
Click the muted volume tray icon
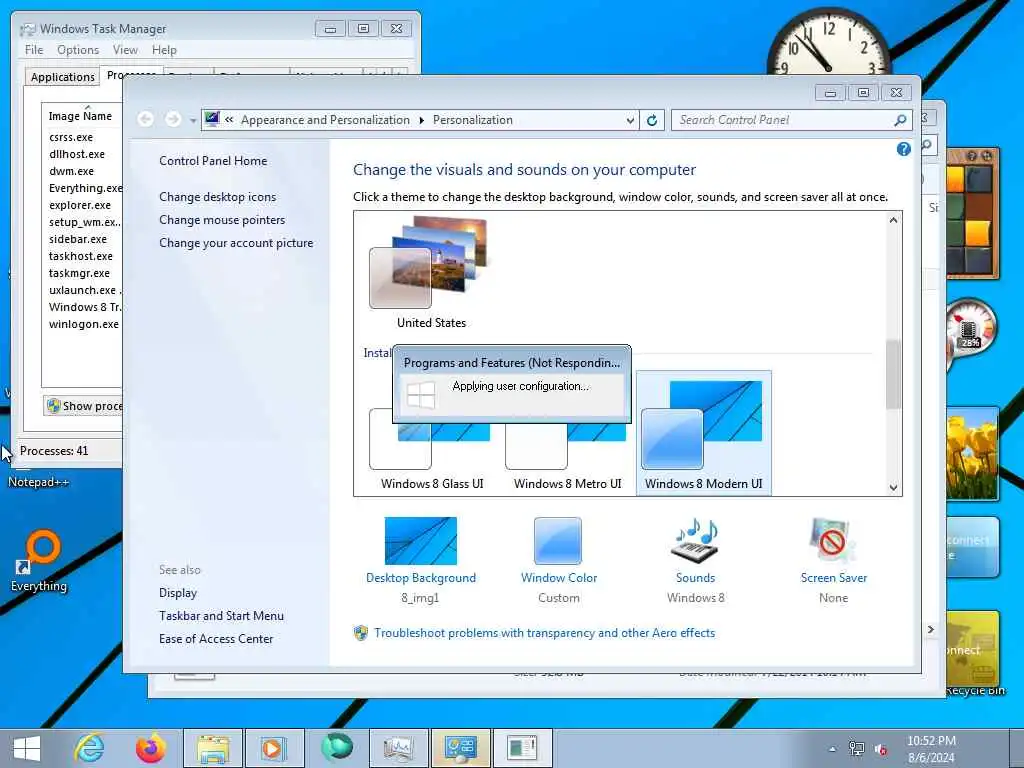tap(881, 749)
